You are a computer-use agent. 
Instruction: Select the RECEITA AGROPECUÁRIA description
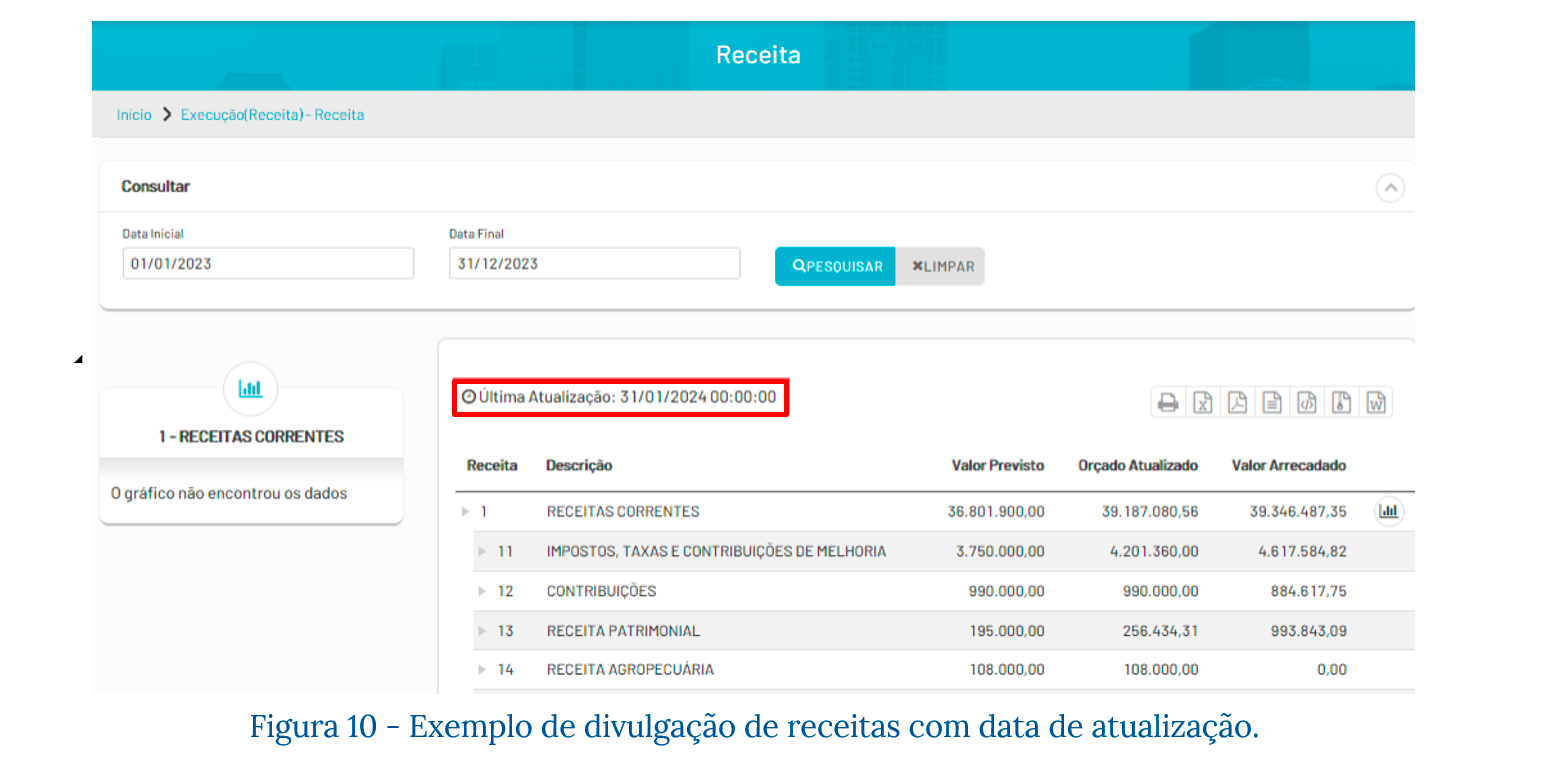pos(630,670)
